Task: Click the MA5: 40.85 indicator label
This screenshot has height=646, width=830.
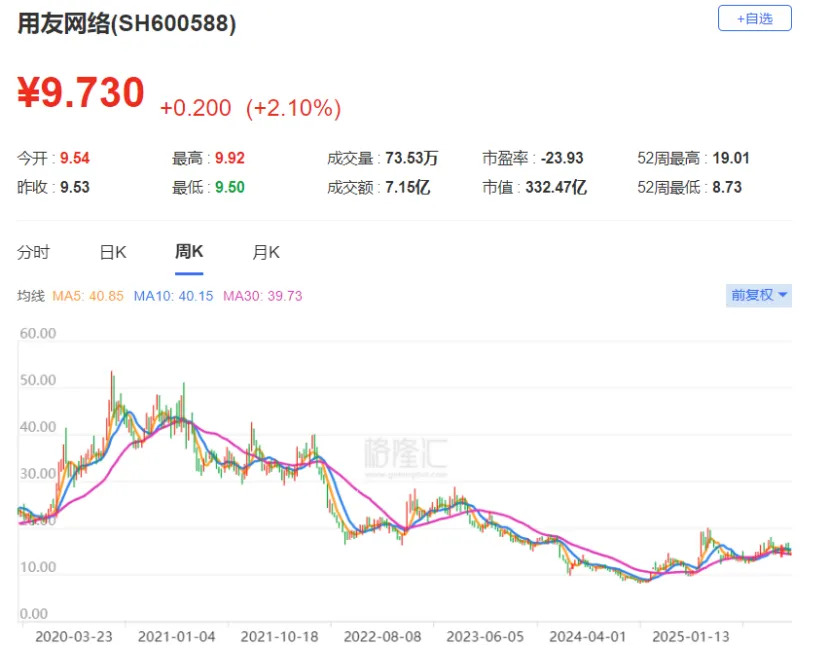Action: [88, 296]
